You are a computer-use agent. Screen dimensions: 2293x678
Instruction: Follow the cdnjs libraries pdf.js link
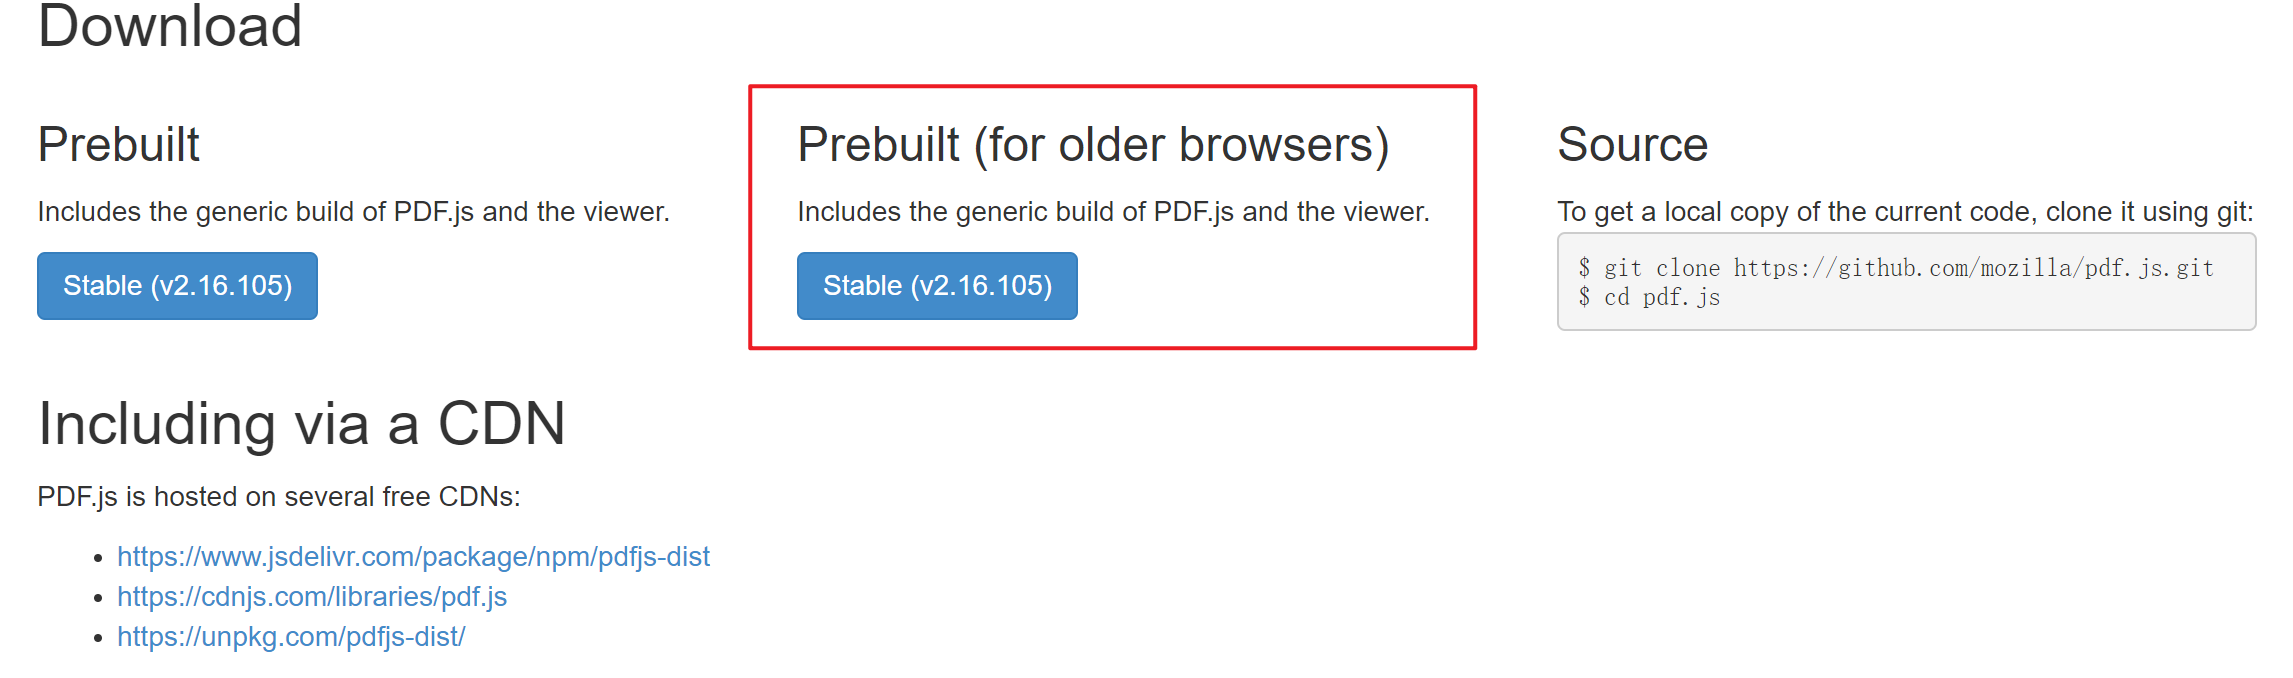pos(312,597)
